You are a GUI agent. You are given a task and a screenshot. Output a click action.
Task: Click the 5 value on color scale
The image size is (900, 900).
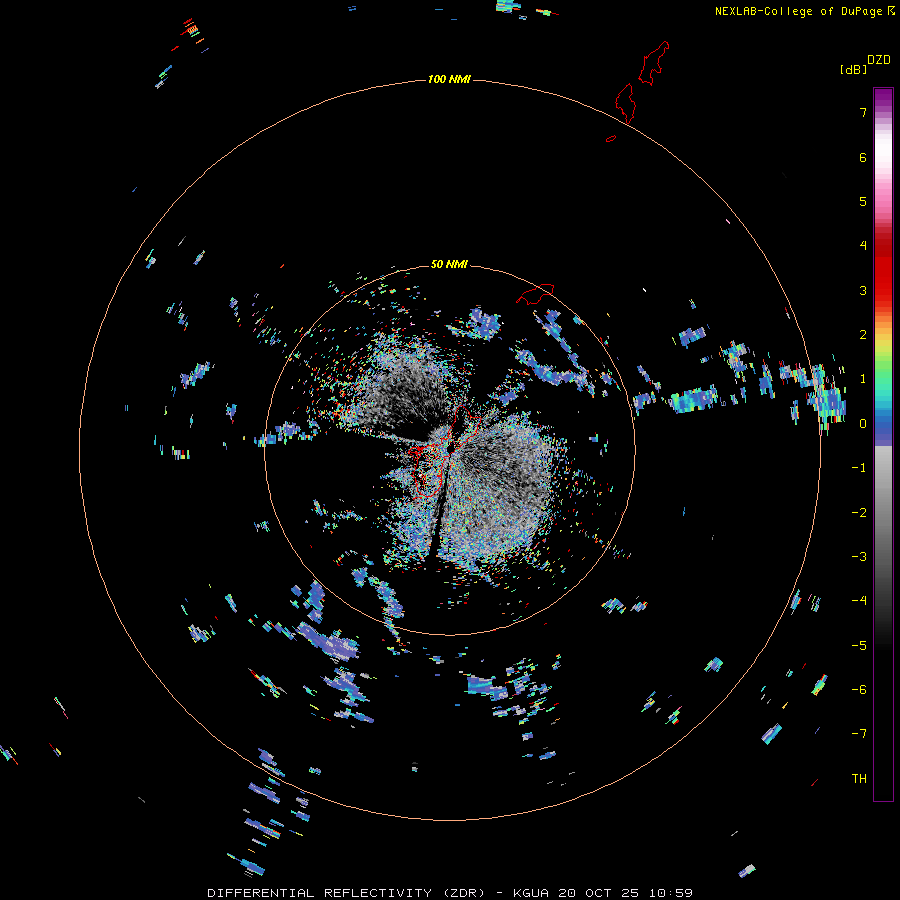[863, 201]
